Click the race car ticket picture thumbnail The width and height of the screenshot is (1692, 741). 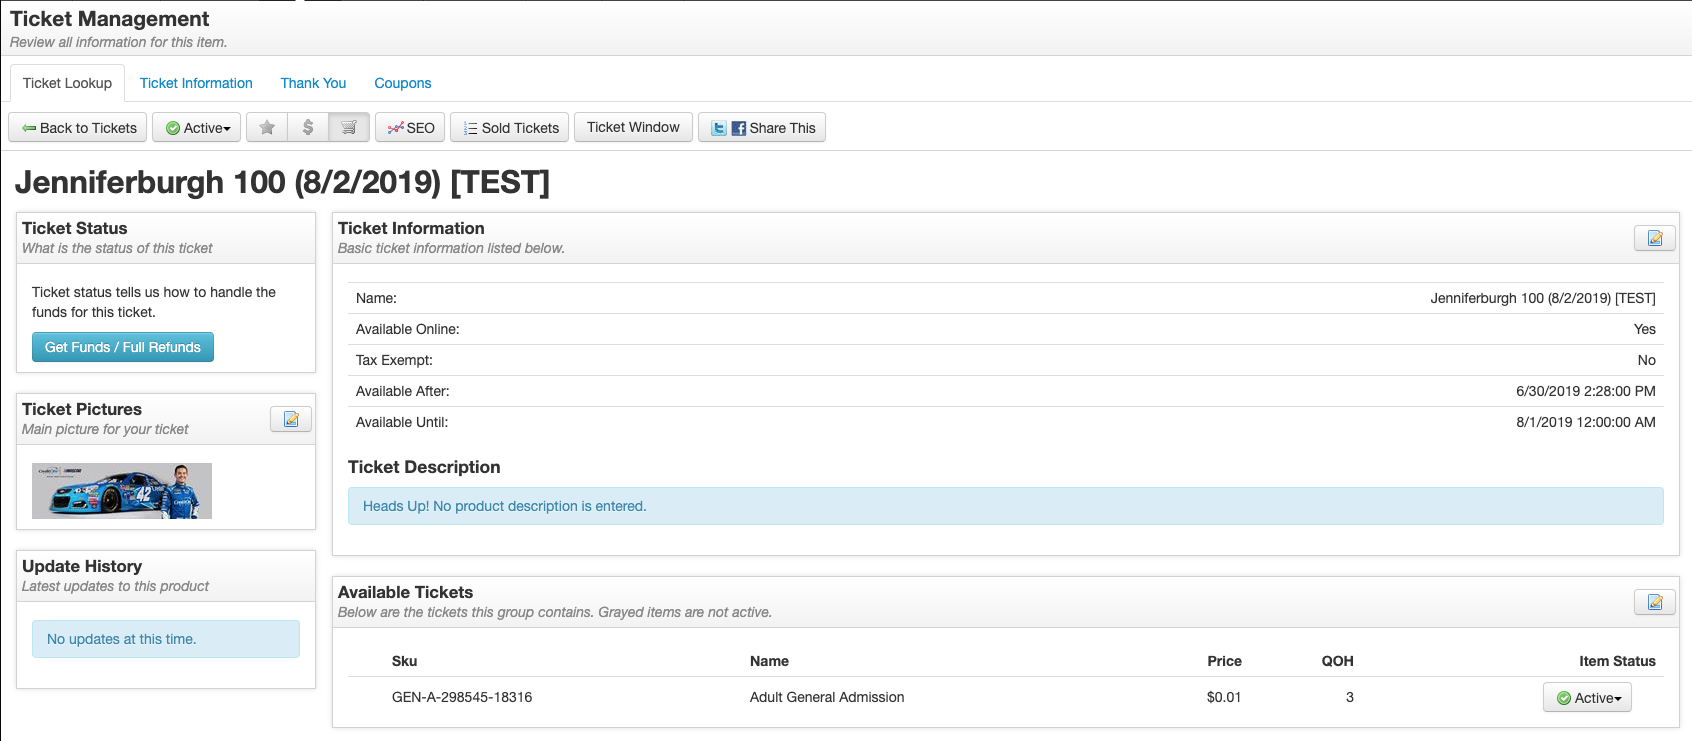tap(122, 491)
